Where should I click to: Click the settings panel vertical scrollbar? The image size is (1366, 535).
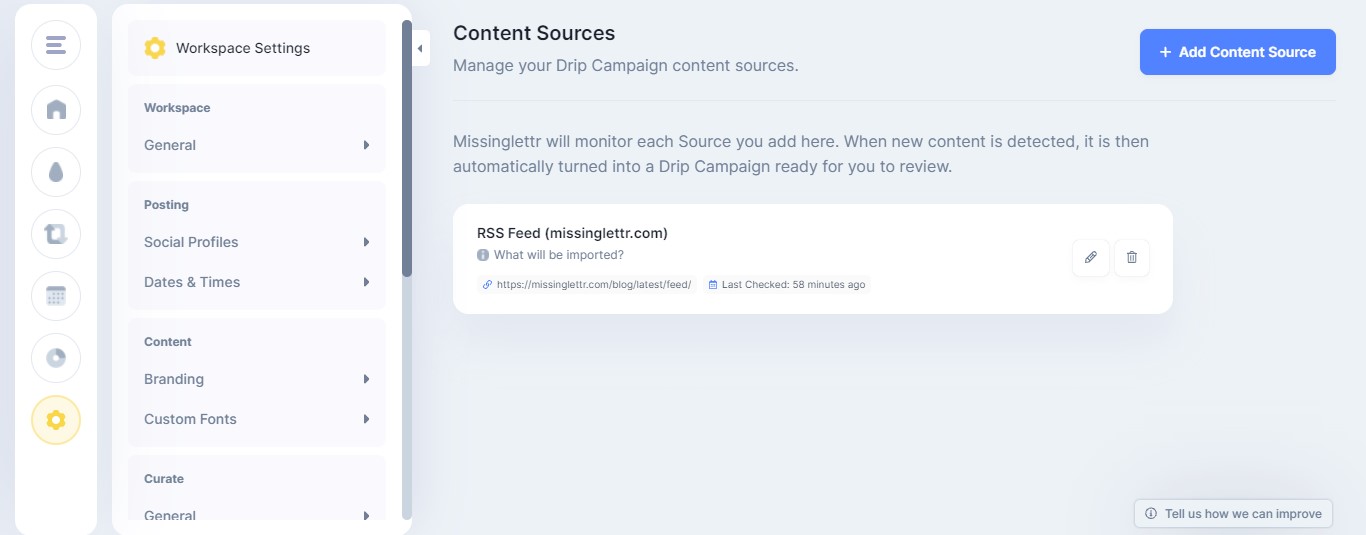tap(407, 149)
